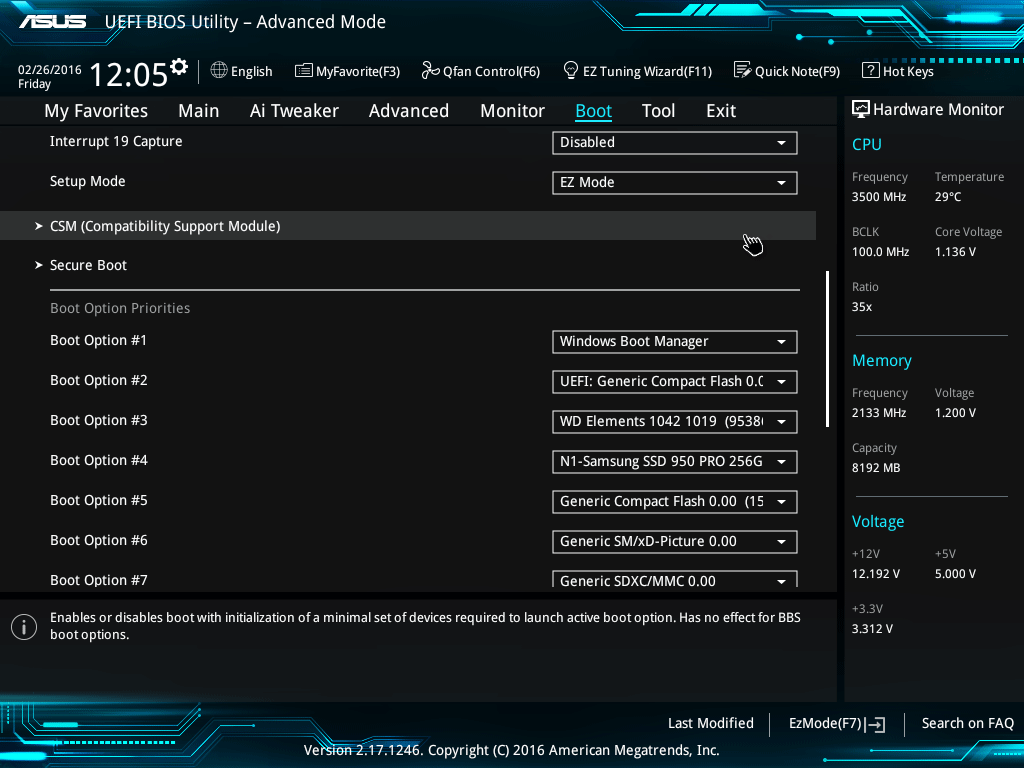Click the Qfan Control fan icon

pyautogui.click(x=430, y=70)
